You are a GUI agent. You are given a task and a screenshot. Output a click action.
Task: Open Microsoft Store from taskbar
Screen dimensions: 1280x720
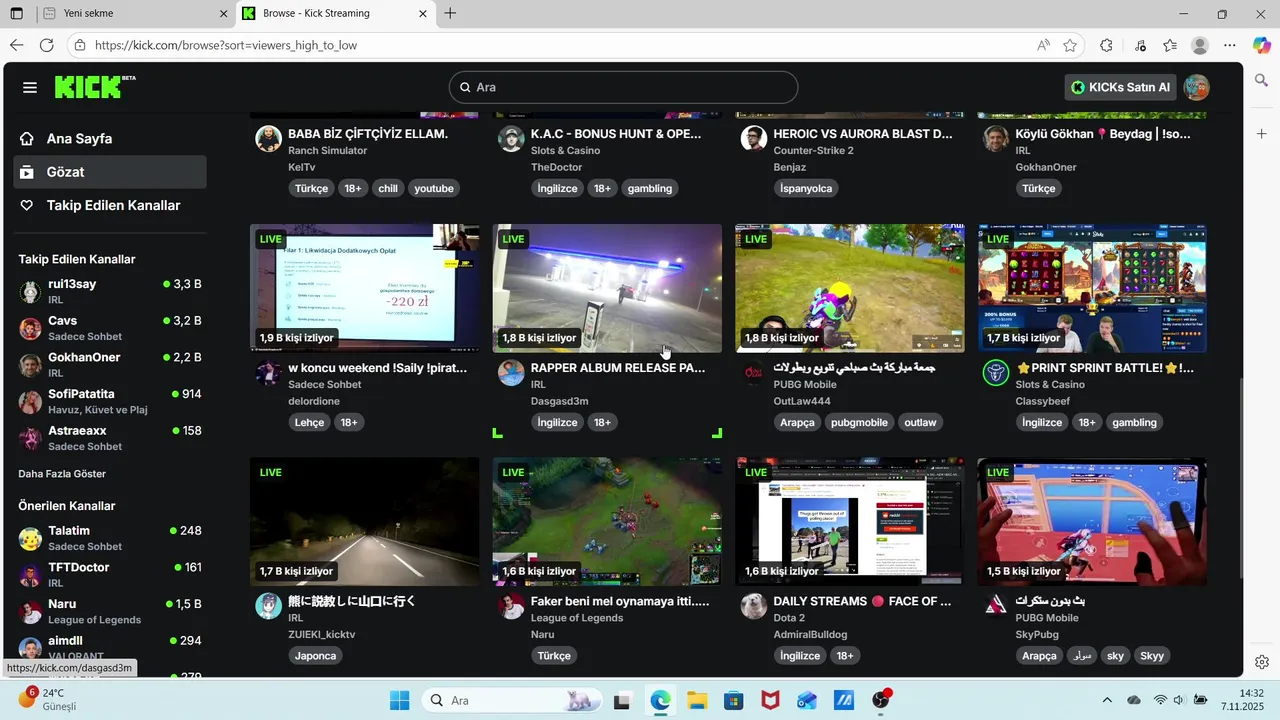point(734,700)
